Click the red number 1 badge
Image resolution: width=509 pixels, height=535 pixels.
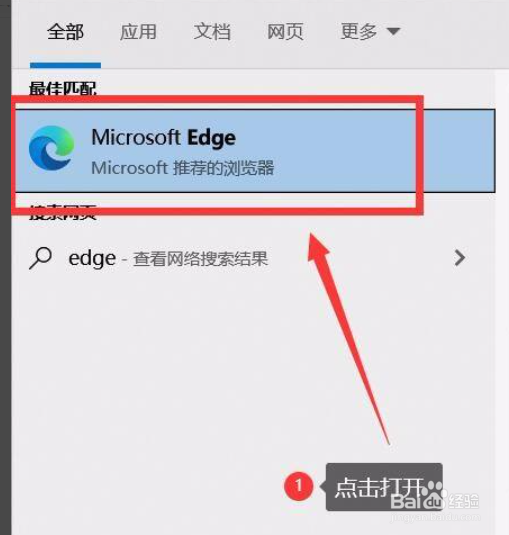coord(299,486)
